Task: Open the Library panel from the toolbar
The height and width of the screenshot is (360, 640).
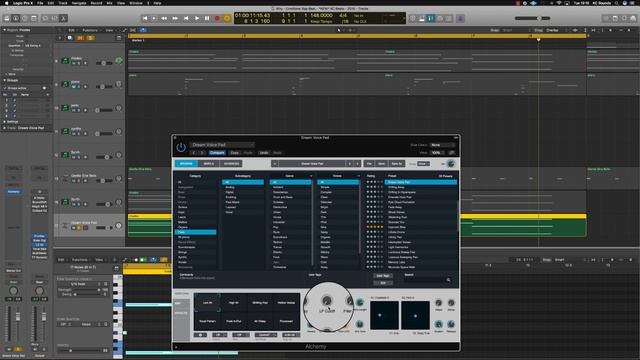Action: tap(7, 18)
